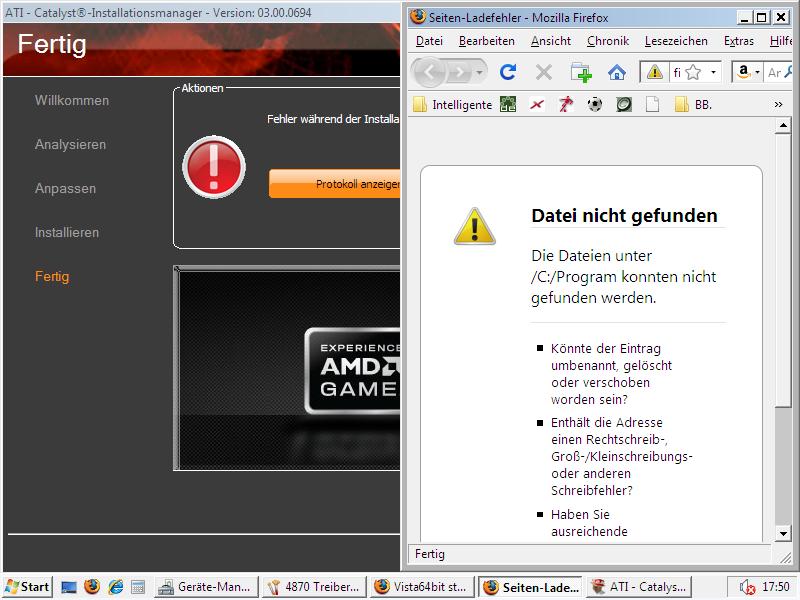Click the Stop loading X icon
This screenshot has height=600, width=800.
[x=544, y=72]
